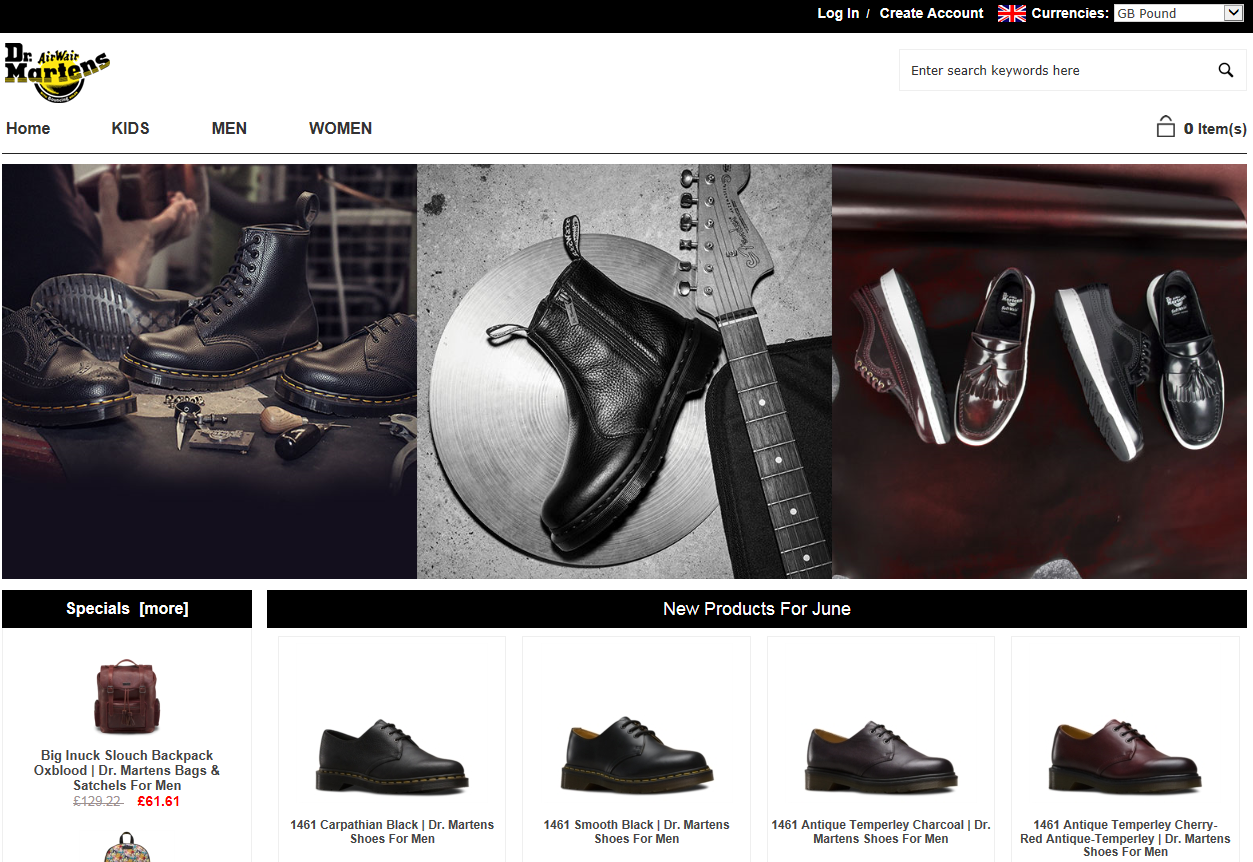Screen dimensions: 1253x862
Task: Click the tassel loafers banner image
Action: click(x=1040, y=371)
